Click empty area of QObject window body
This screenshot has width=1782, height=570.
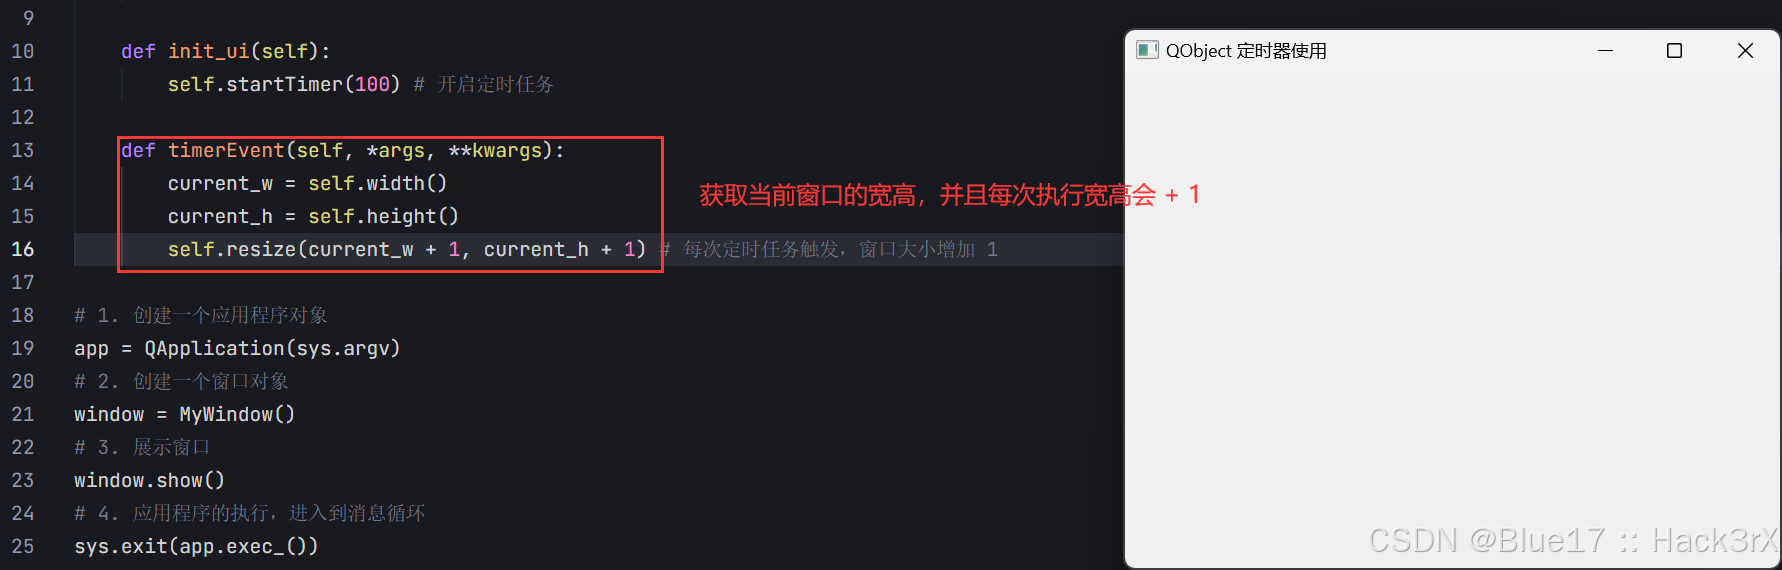coord(1452,300)
